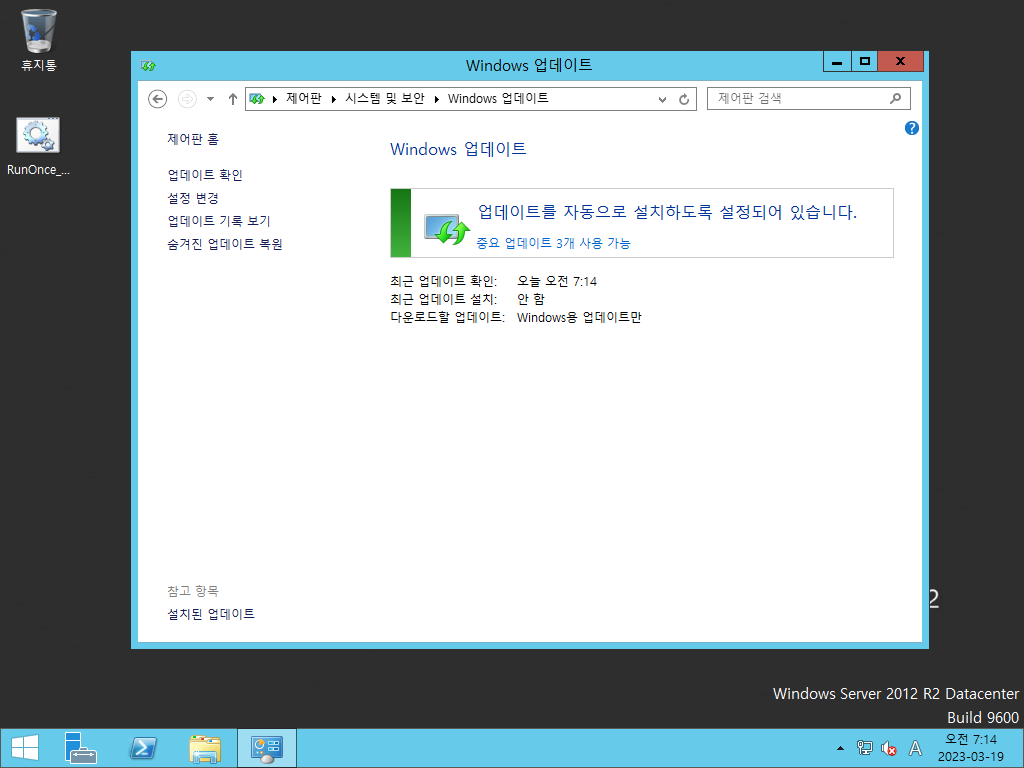Refresh the Windows Update page

pyautogui.click(x=684, y=99)
